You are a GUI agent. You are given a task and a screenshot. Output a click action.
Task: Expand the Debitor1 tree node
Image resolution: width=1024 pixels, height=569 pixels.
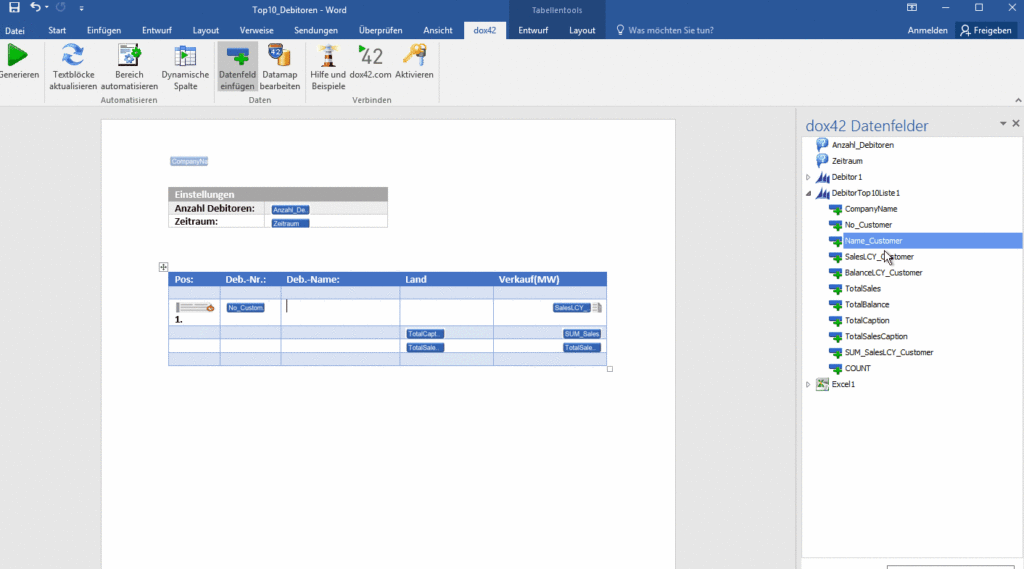pos(808,177)
